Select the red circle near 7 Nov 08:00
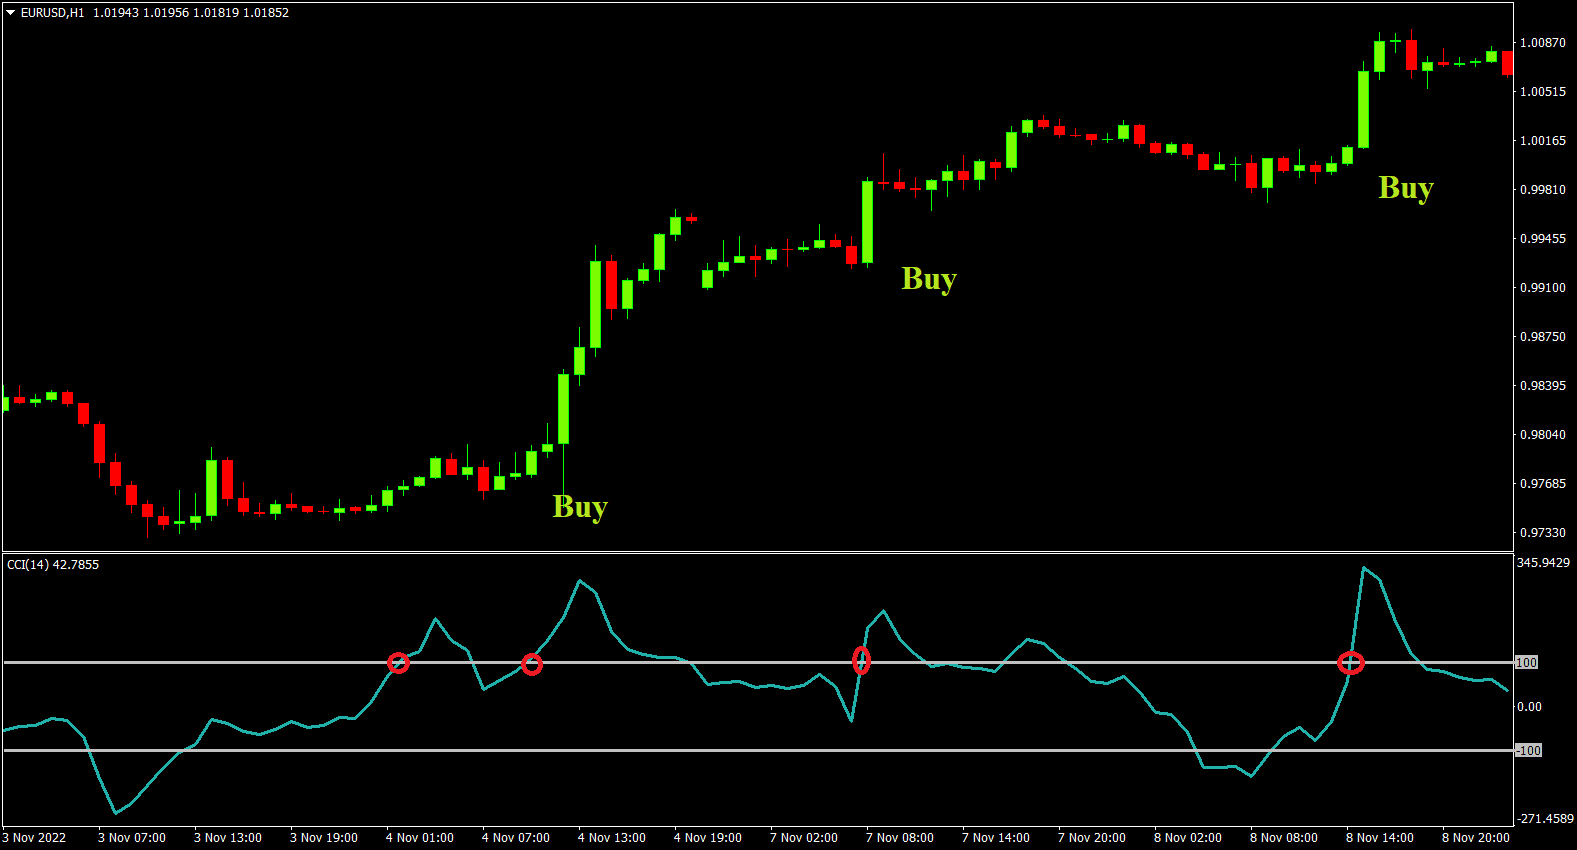1577x850 pixels. tap(861, 660)
